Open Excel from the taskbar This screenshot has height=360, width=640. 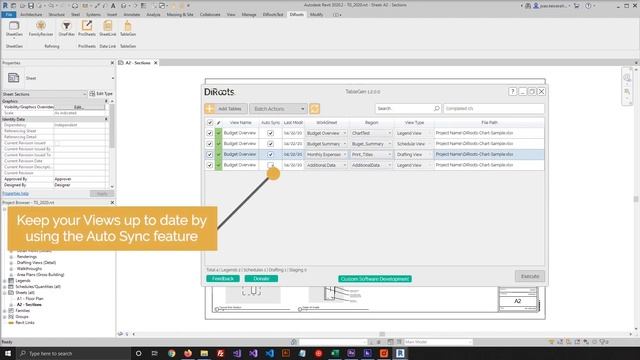tap(335, 353)
